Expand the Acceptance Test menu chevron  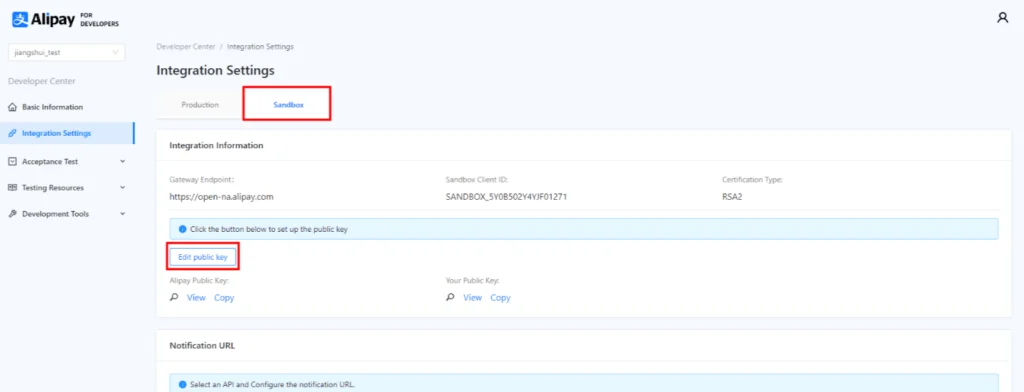coord(123,161)
